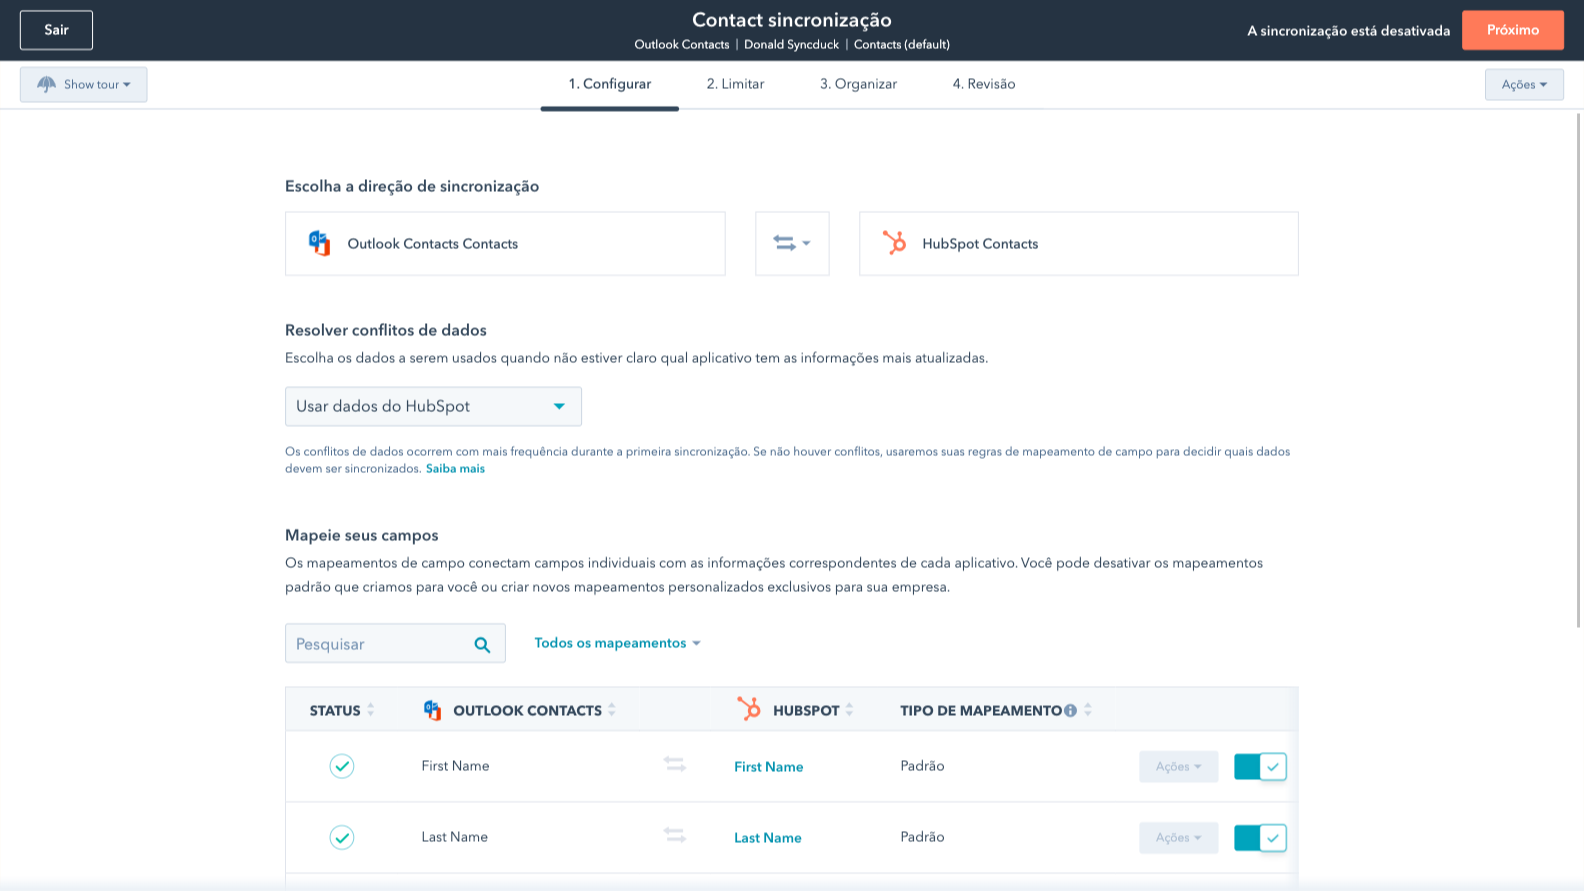The width and height of the screenshot is (1584, 891).
Task: Sort by the HubSpot column arrows
Action: tap(849, 710)
